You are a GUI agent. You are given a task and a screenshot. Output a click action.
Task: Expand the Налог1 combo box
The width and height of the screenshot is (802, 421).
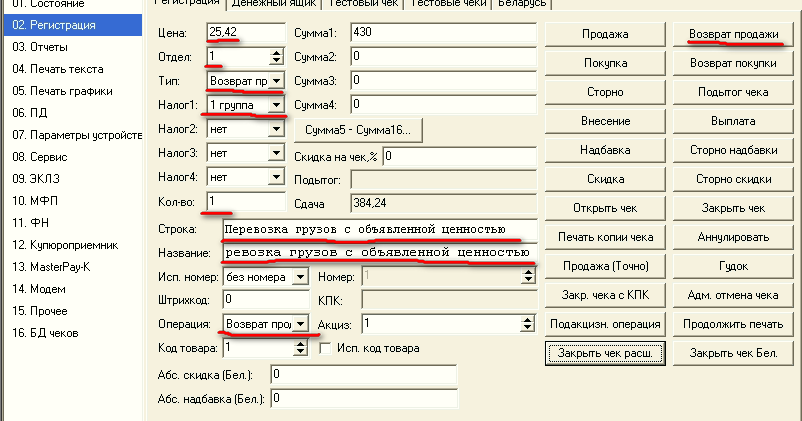coord(276,105)
